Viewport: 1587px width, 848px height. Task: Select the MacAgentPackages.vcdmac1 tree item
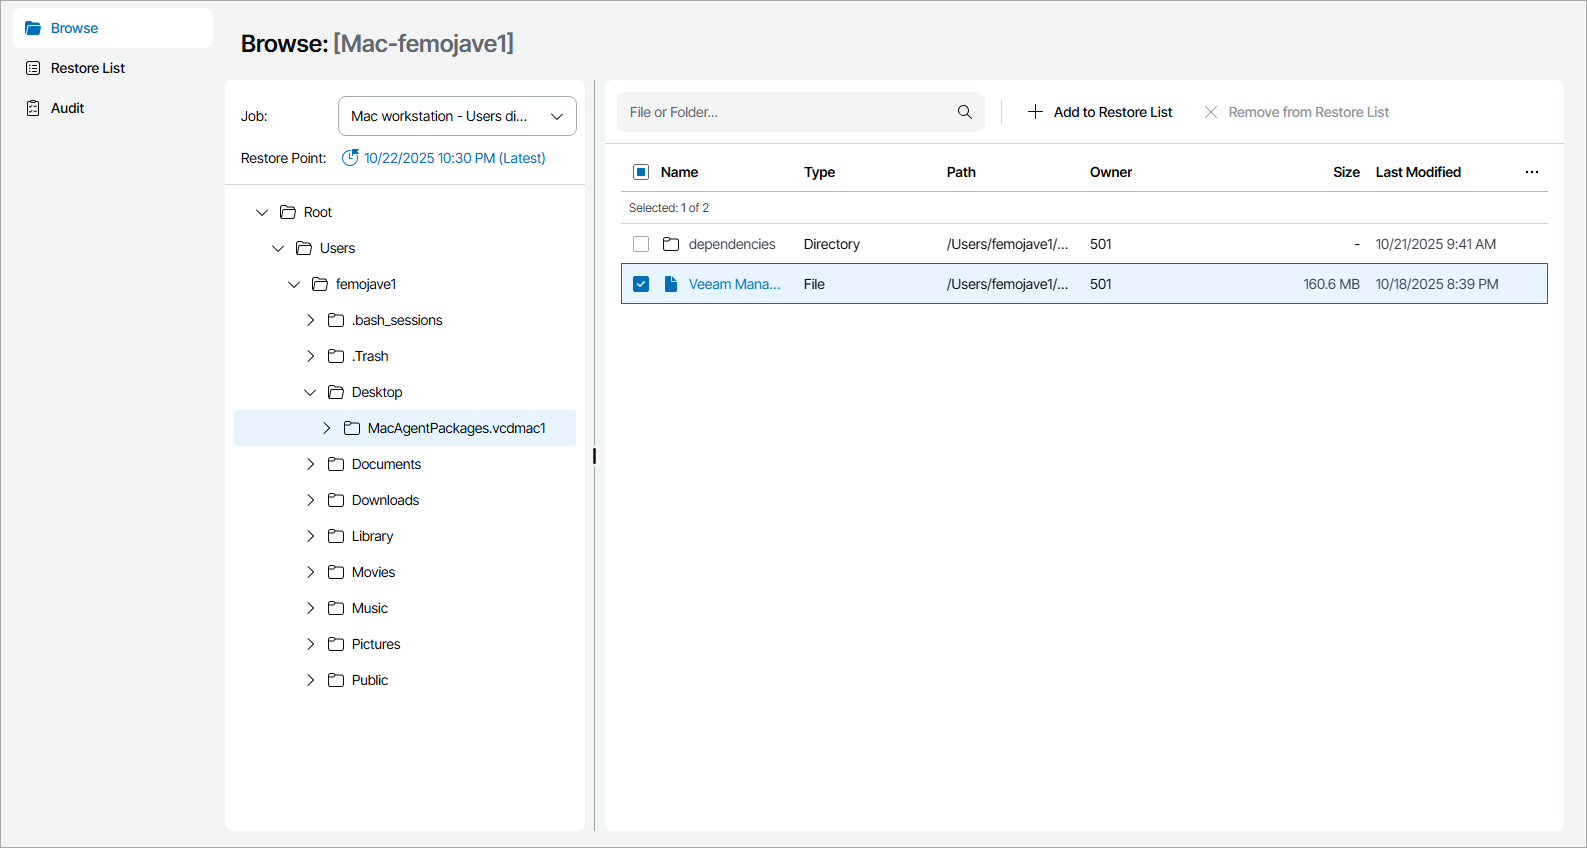[456, 428]
